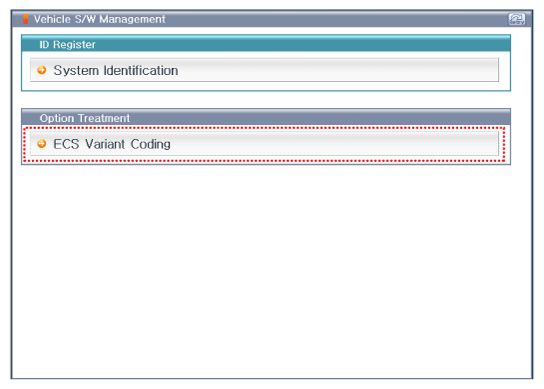This screenshot has width=544, height=389.
Task: Click the setup icon in title bar
Action: tap(517, 19)
